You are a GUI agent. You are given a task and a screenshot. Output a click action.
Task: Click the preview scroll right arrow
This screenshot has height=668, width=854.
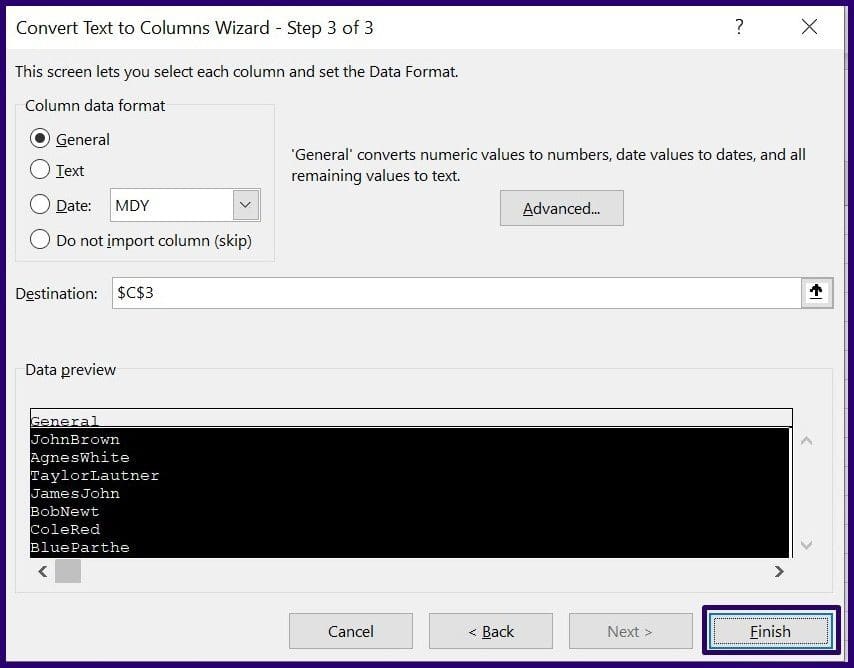tap(779, 571)
